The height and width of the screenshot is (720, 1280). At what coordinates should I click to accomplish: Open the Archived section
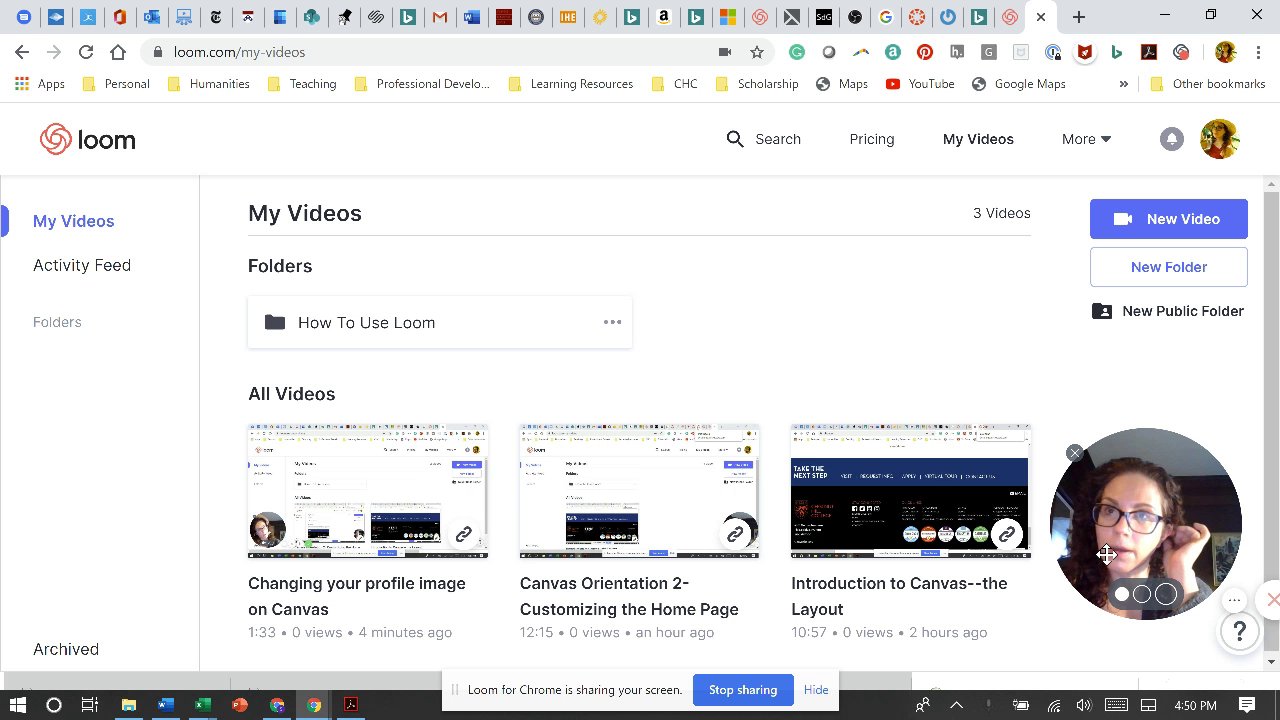click(x=66, y=649)
